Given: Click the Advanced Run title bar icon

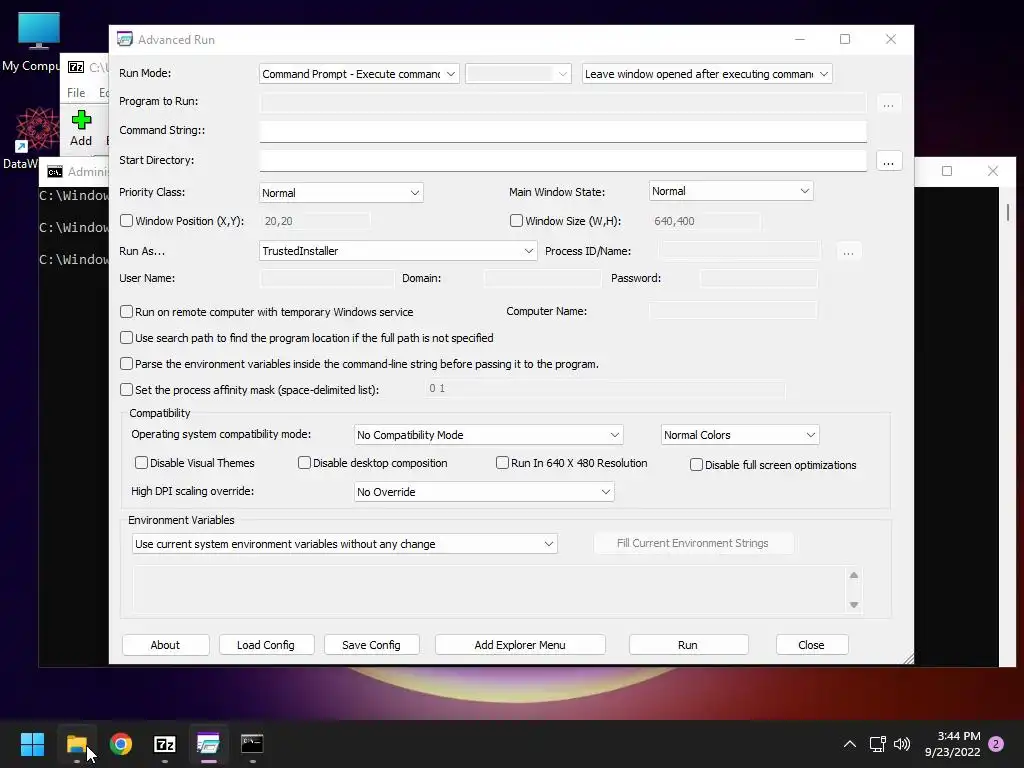Looking at the screenshot, I should 125,39.
